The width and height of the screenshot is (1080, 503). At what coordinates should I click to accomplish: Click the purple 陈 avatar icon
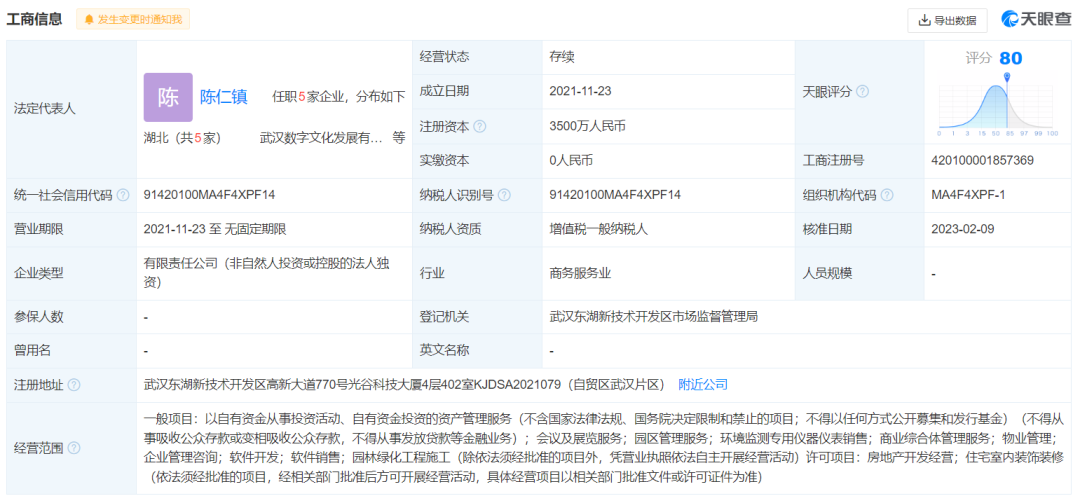(x=168, y=97)
